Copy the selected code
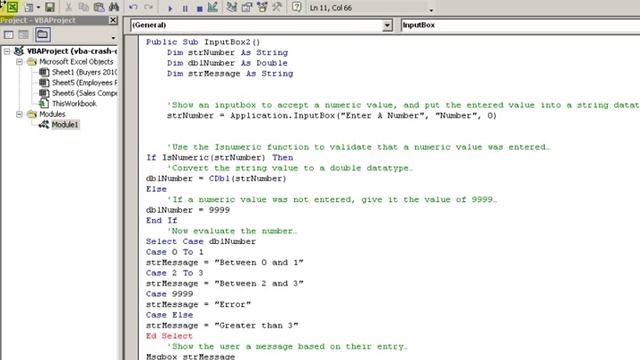Viewport: 640px width, 360px height. pos(84,7)
